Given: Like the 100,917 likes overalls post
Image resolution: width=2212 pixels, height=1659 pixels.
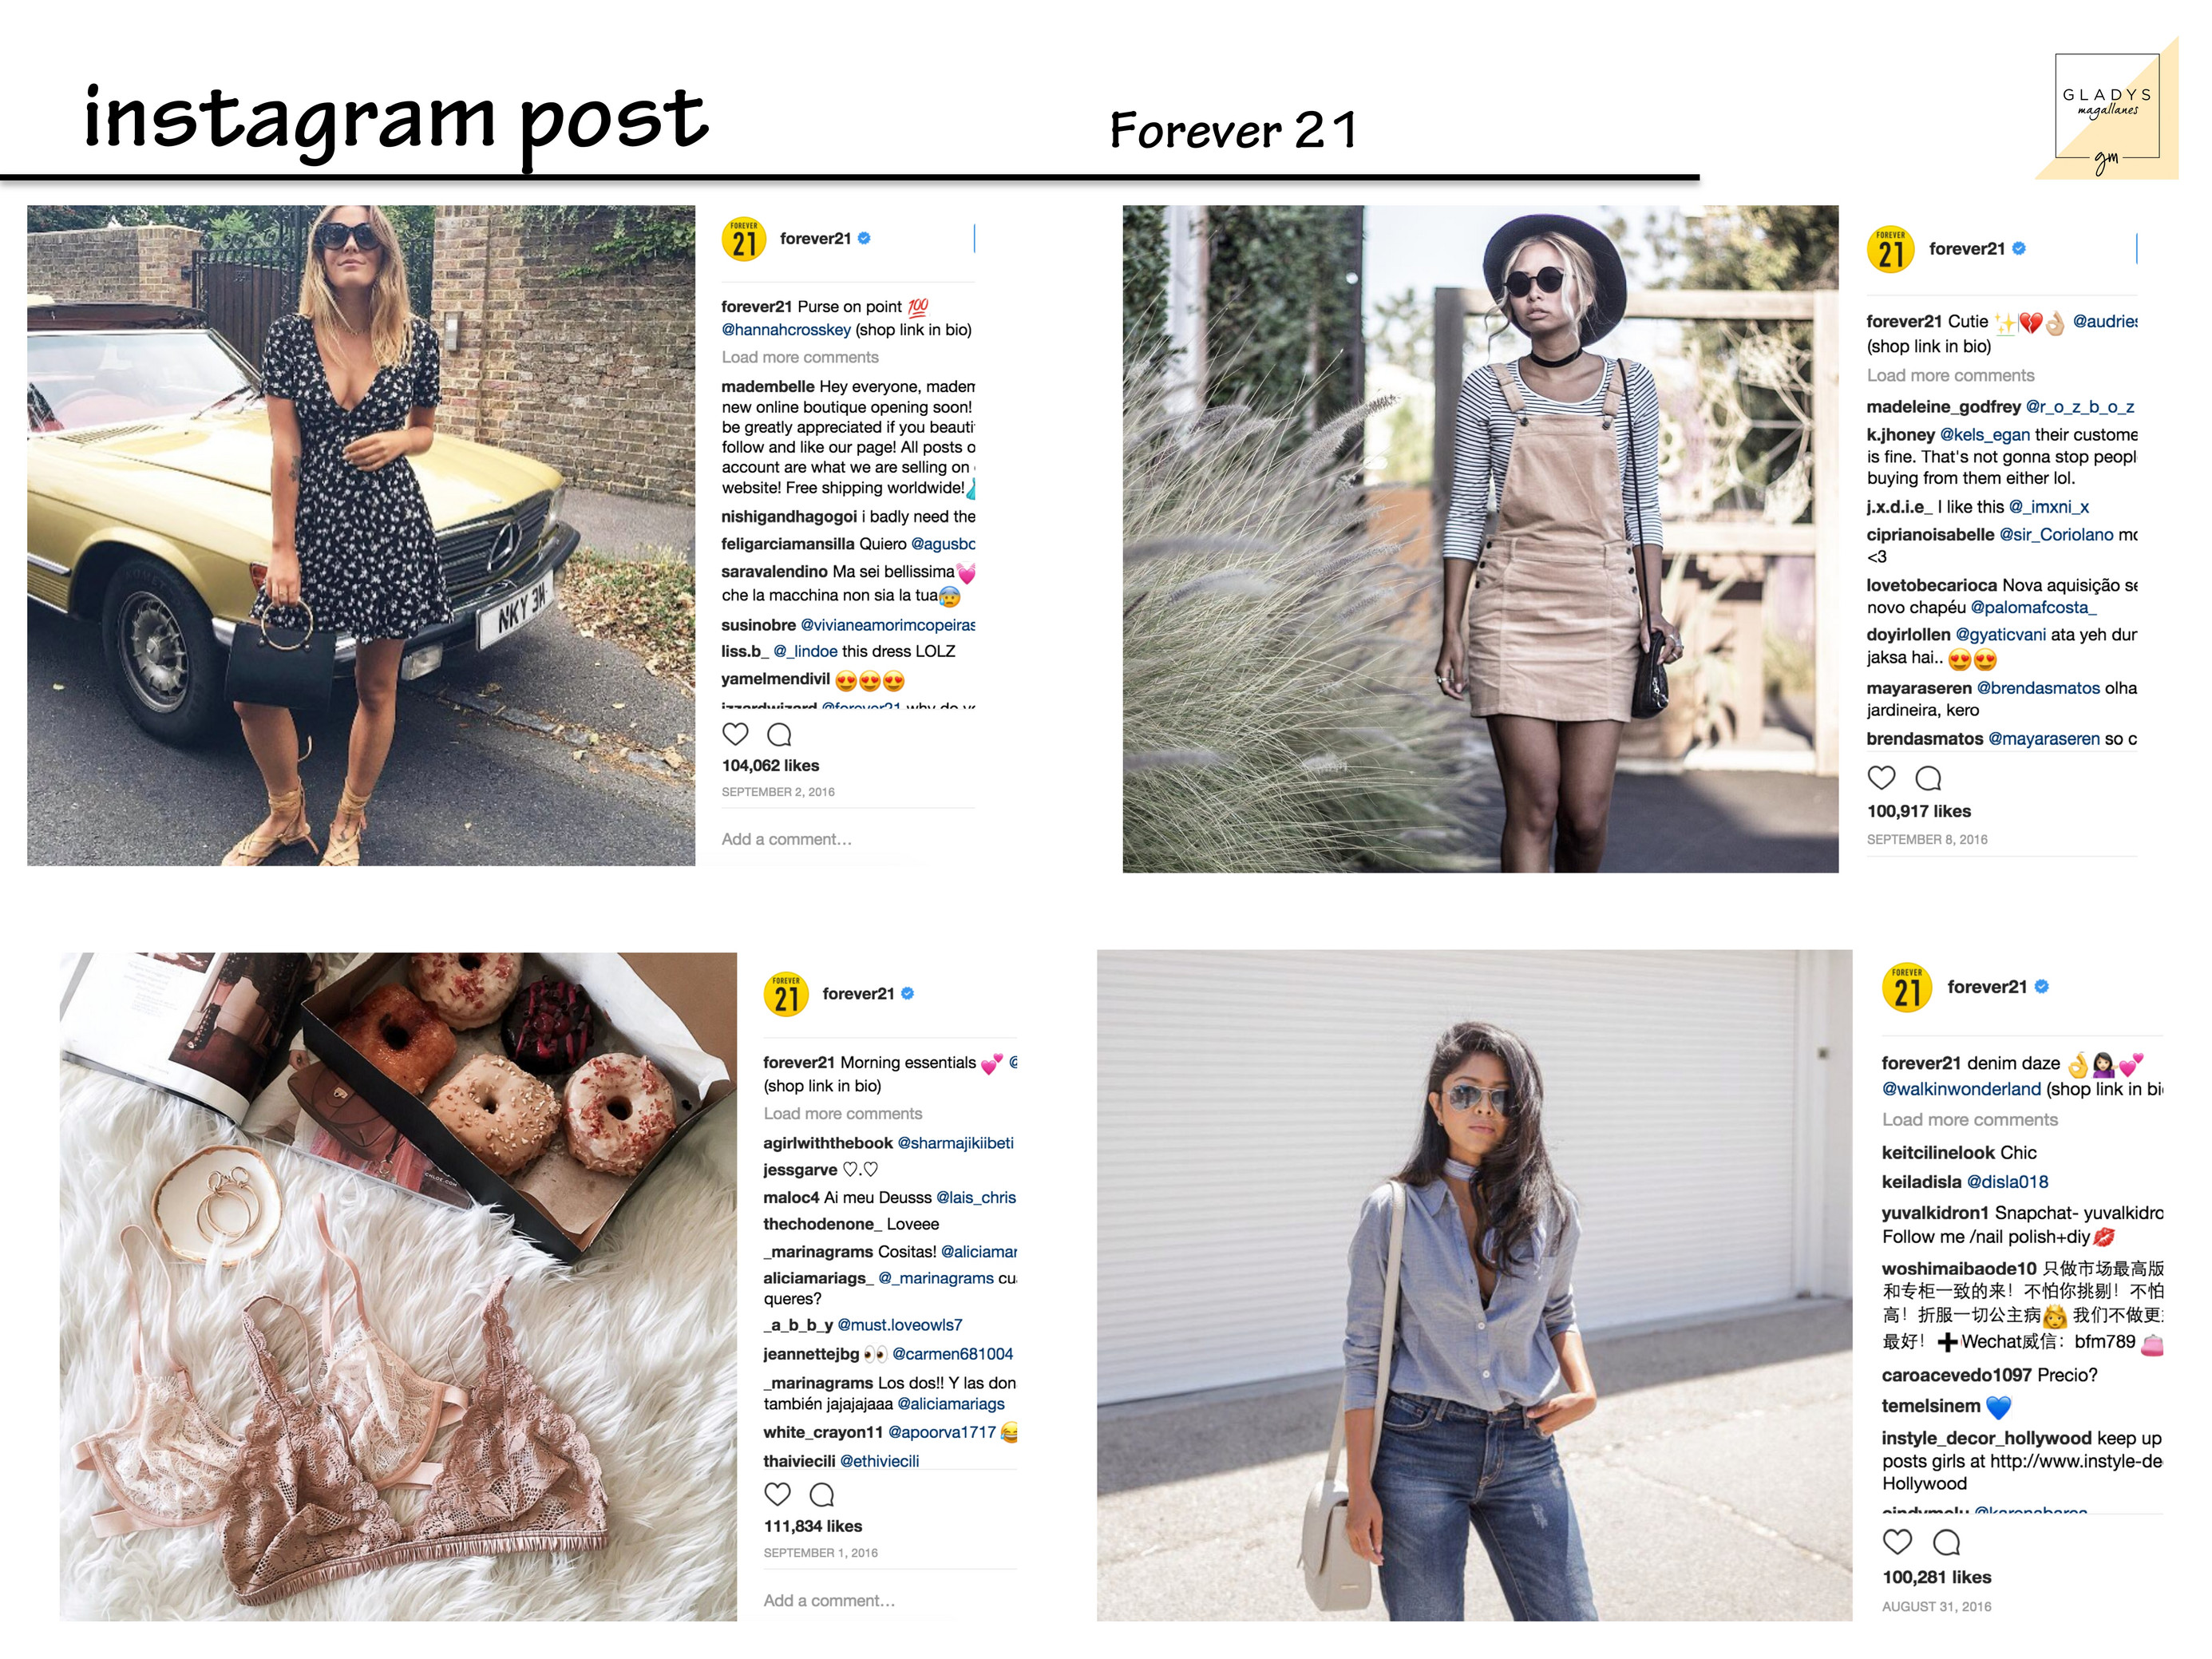Looking at the screenshot, I should click(1881, 777).
